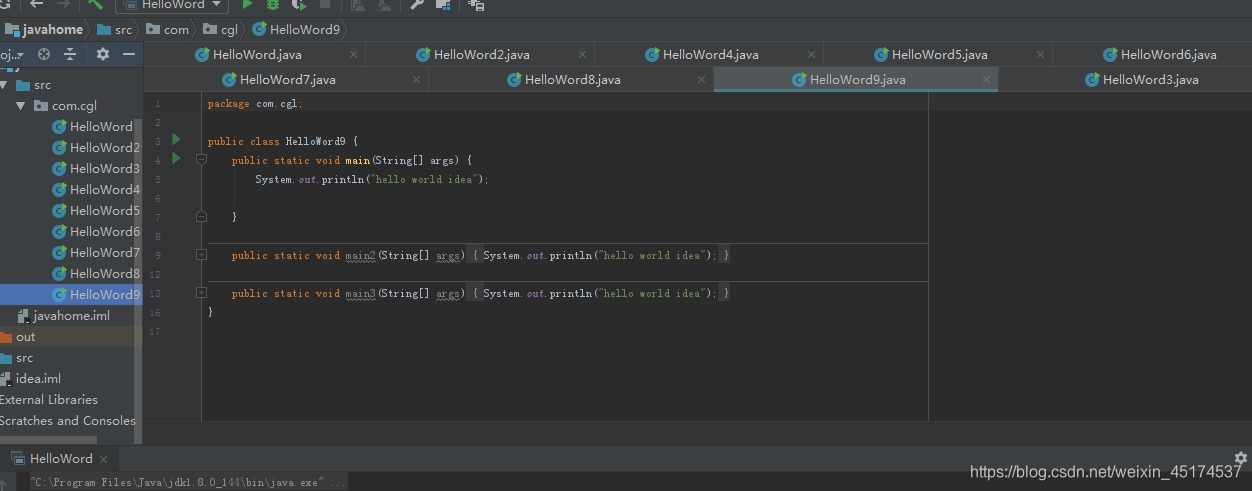Switch to HelloWord.java tab
Image resolution: width=1252 pixels, height=491 pixels.
[x=257, y=54]
